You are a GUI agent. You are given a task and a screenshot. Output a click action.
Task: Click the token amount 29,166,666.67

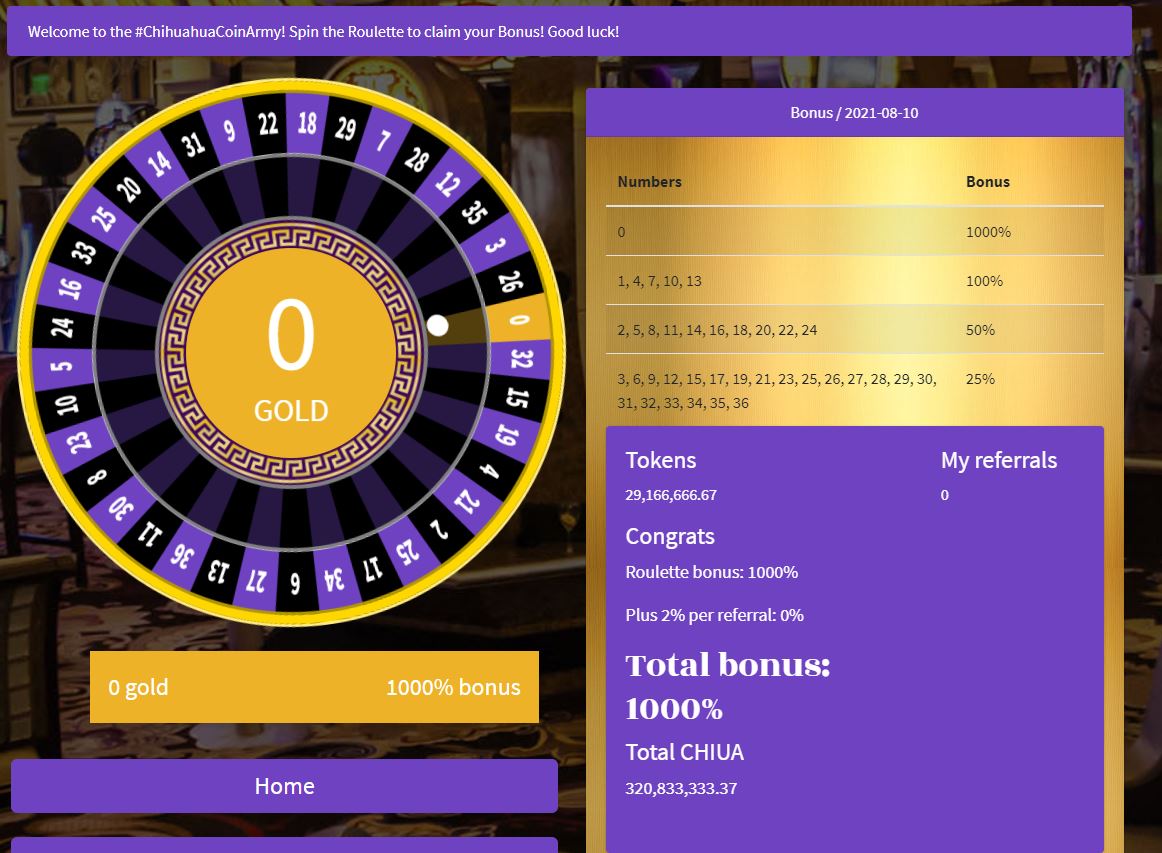[x=671, y=495]
